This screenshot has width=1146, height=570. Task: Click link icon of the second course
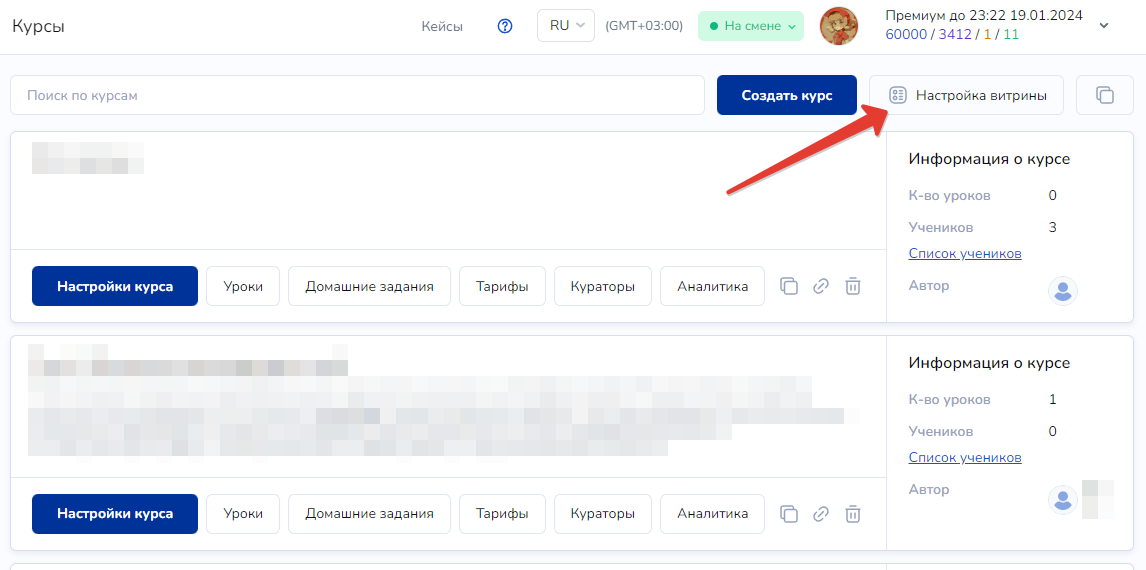[821, 514]
